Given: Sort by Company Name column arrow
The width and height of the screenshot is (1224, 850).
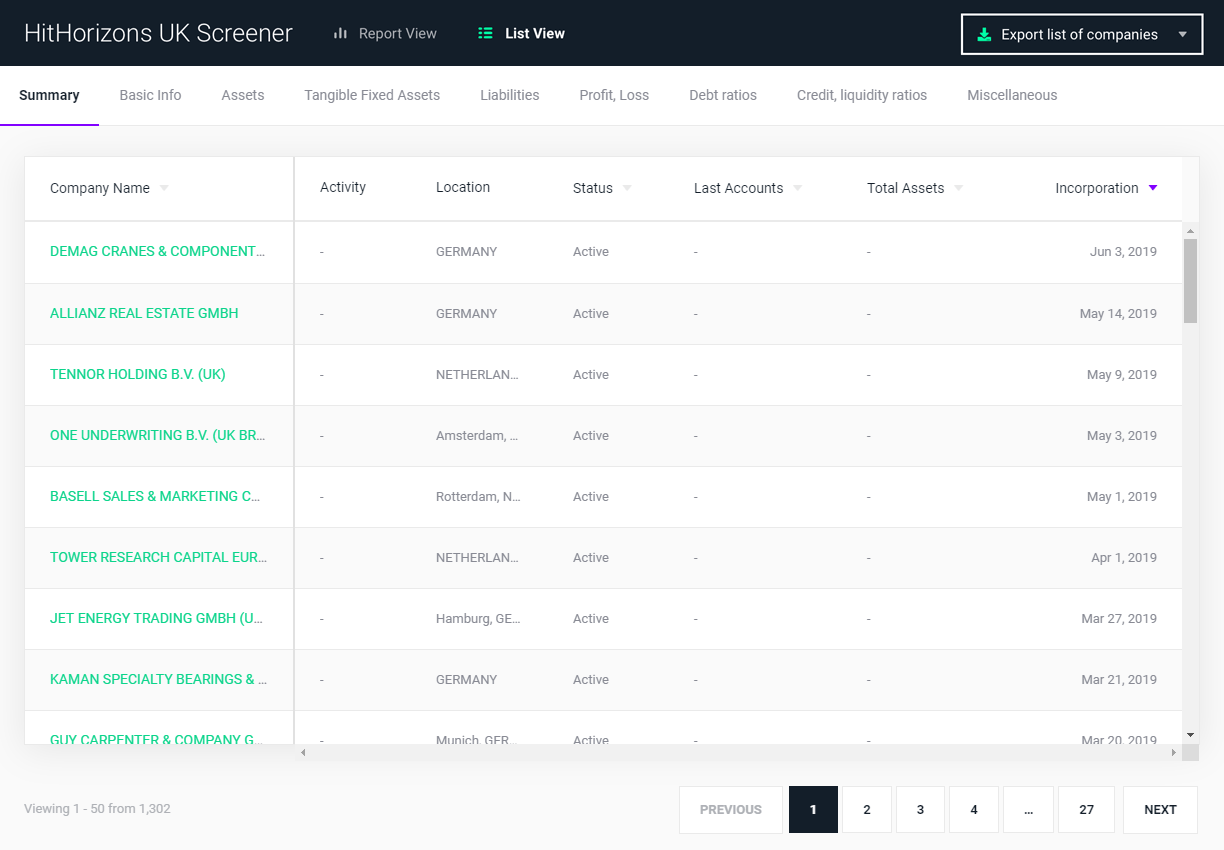Looking at the screenshot, I should pos(164,188).
